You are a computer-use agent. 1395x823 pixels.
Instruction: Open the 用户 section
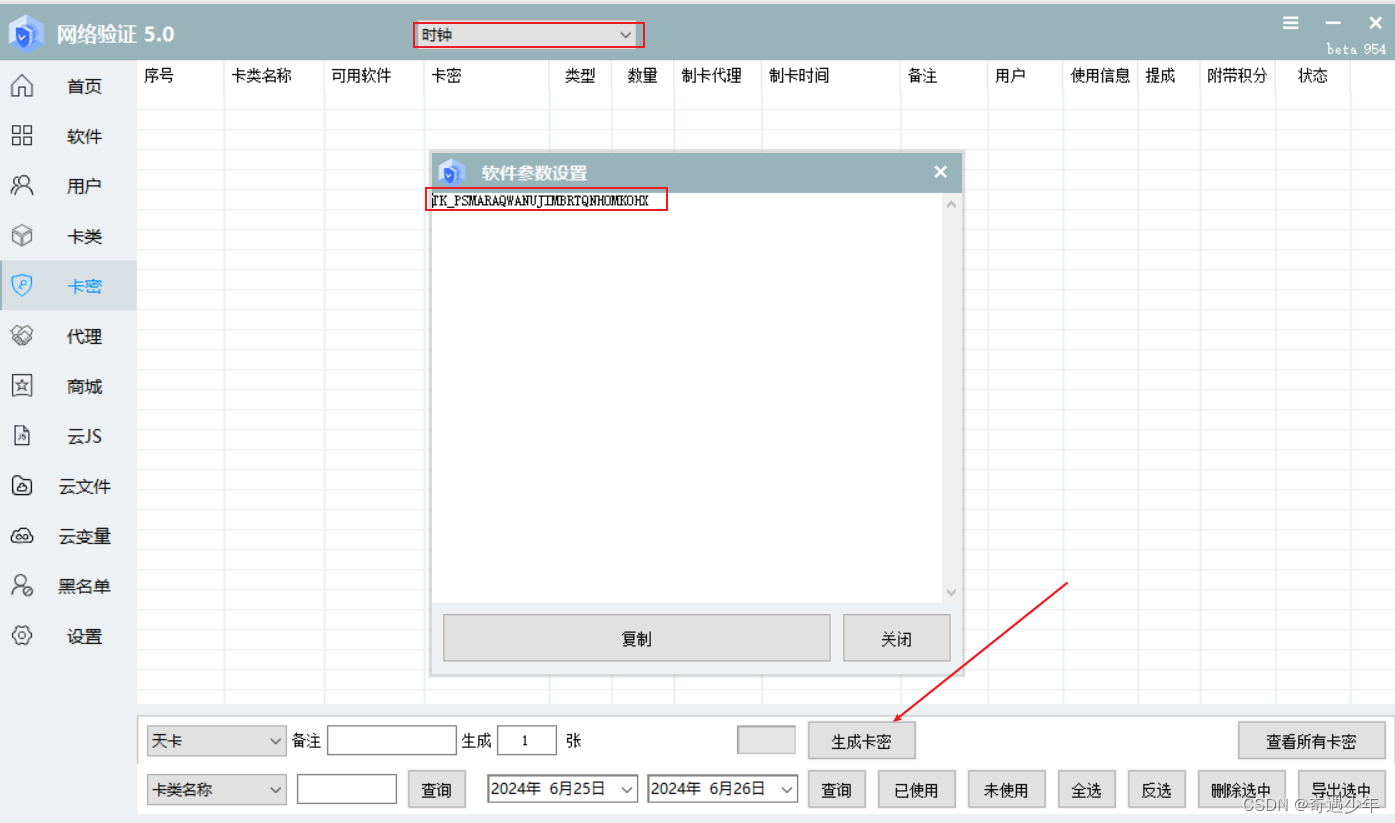(85, 186)
